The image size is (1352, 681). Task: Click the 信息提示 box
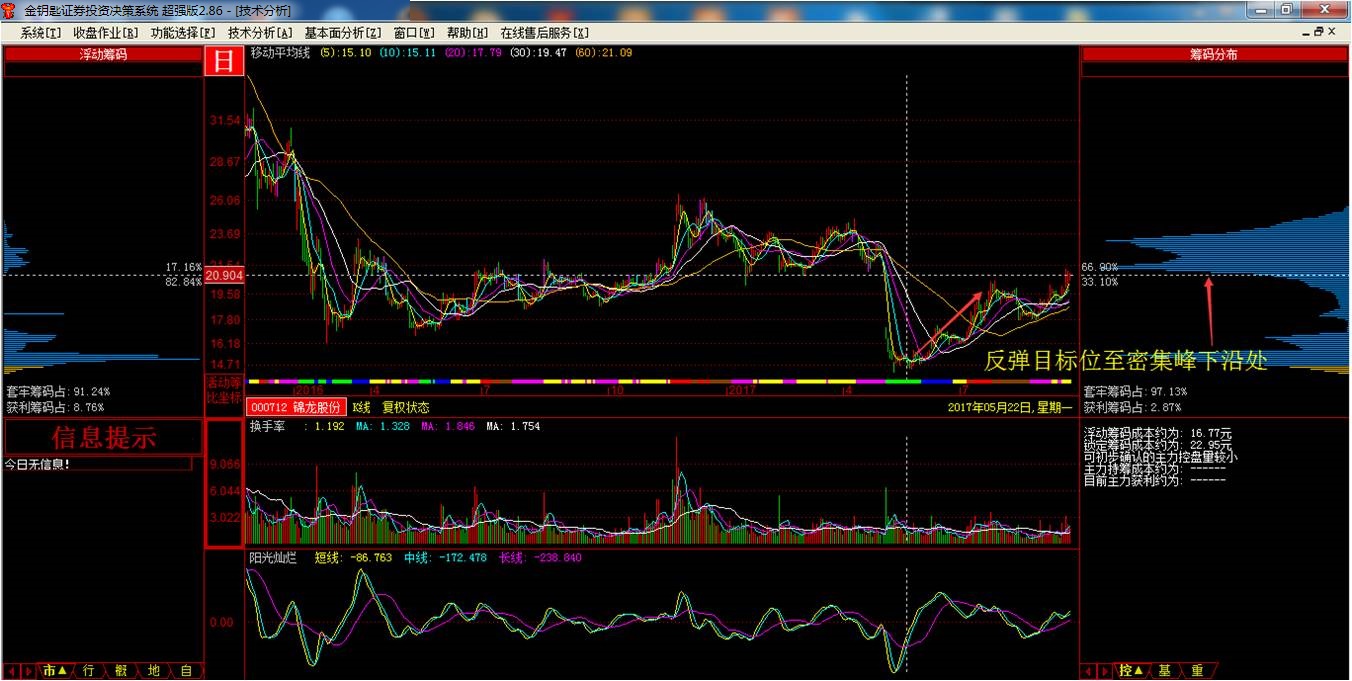(x=103, y=437)
